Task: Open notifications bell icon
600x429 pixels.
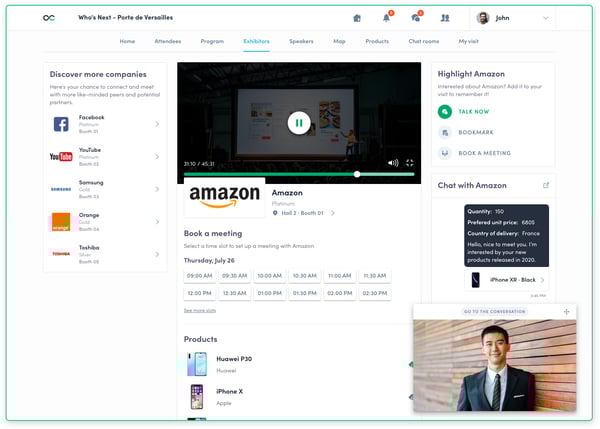Action: [x=386, y=18]
